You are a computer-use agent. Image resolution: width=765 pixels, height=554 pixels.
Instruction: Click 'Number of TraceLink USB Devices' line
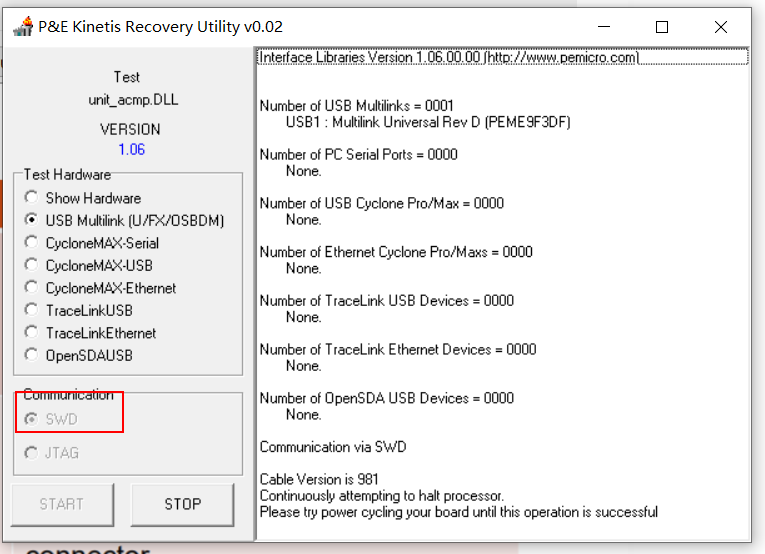(x=387, y=301)
